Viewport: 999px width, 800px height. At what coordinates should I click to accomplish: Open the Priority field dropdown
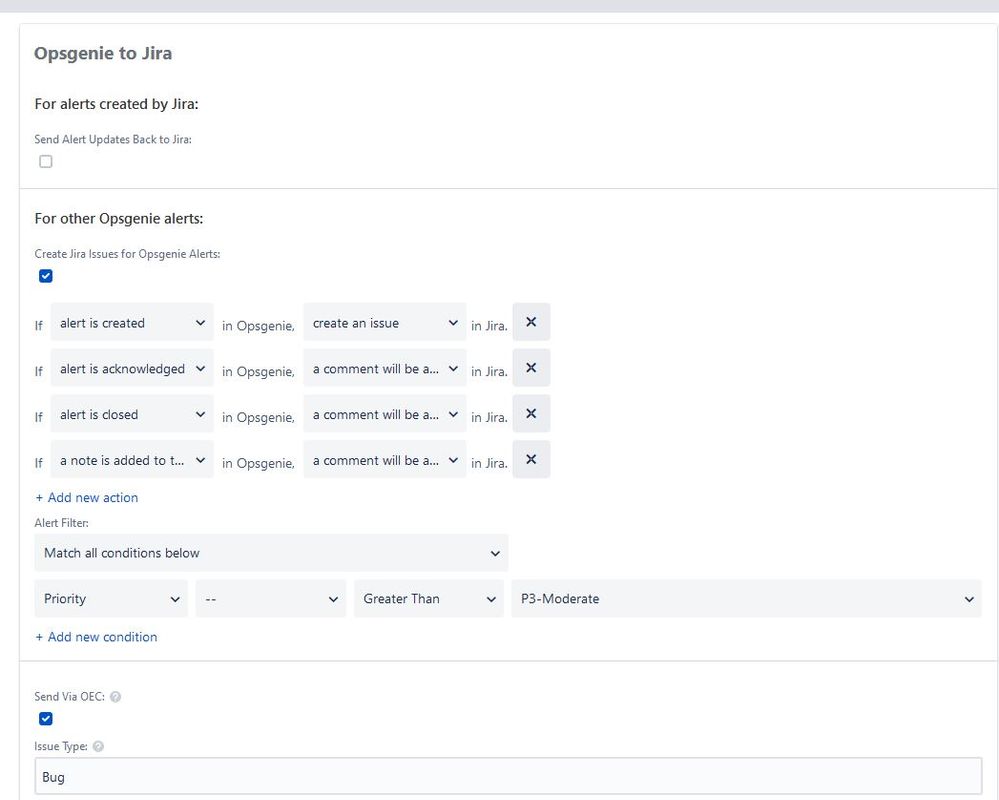(x=111, y=599)
